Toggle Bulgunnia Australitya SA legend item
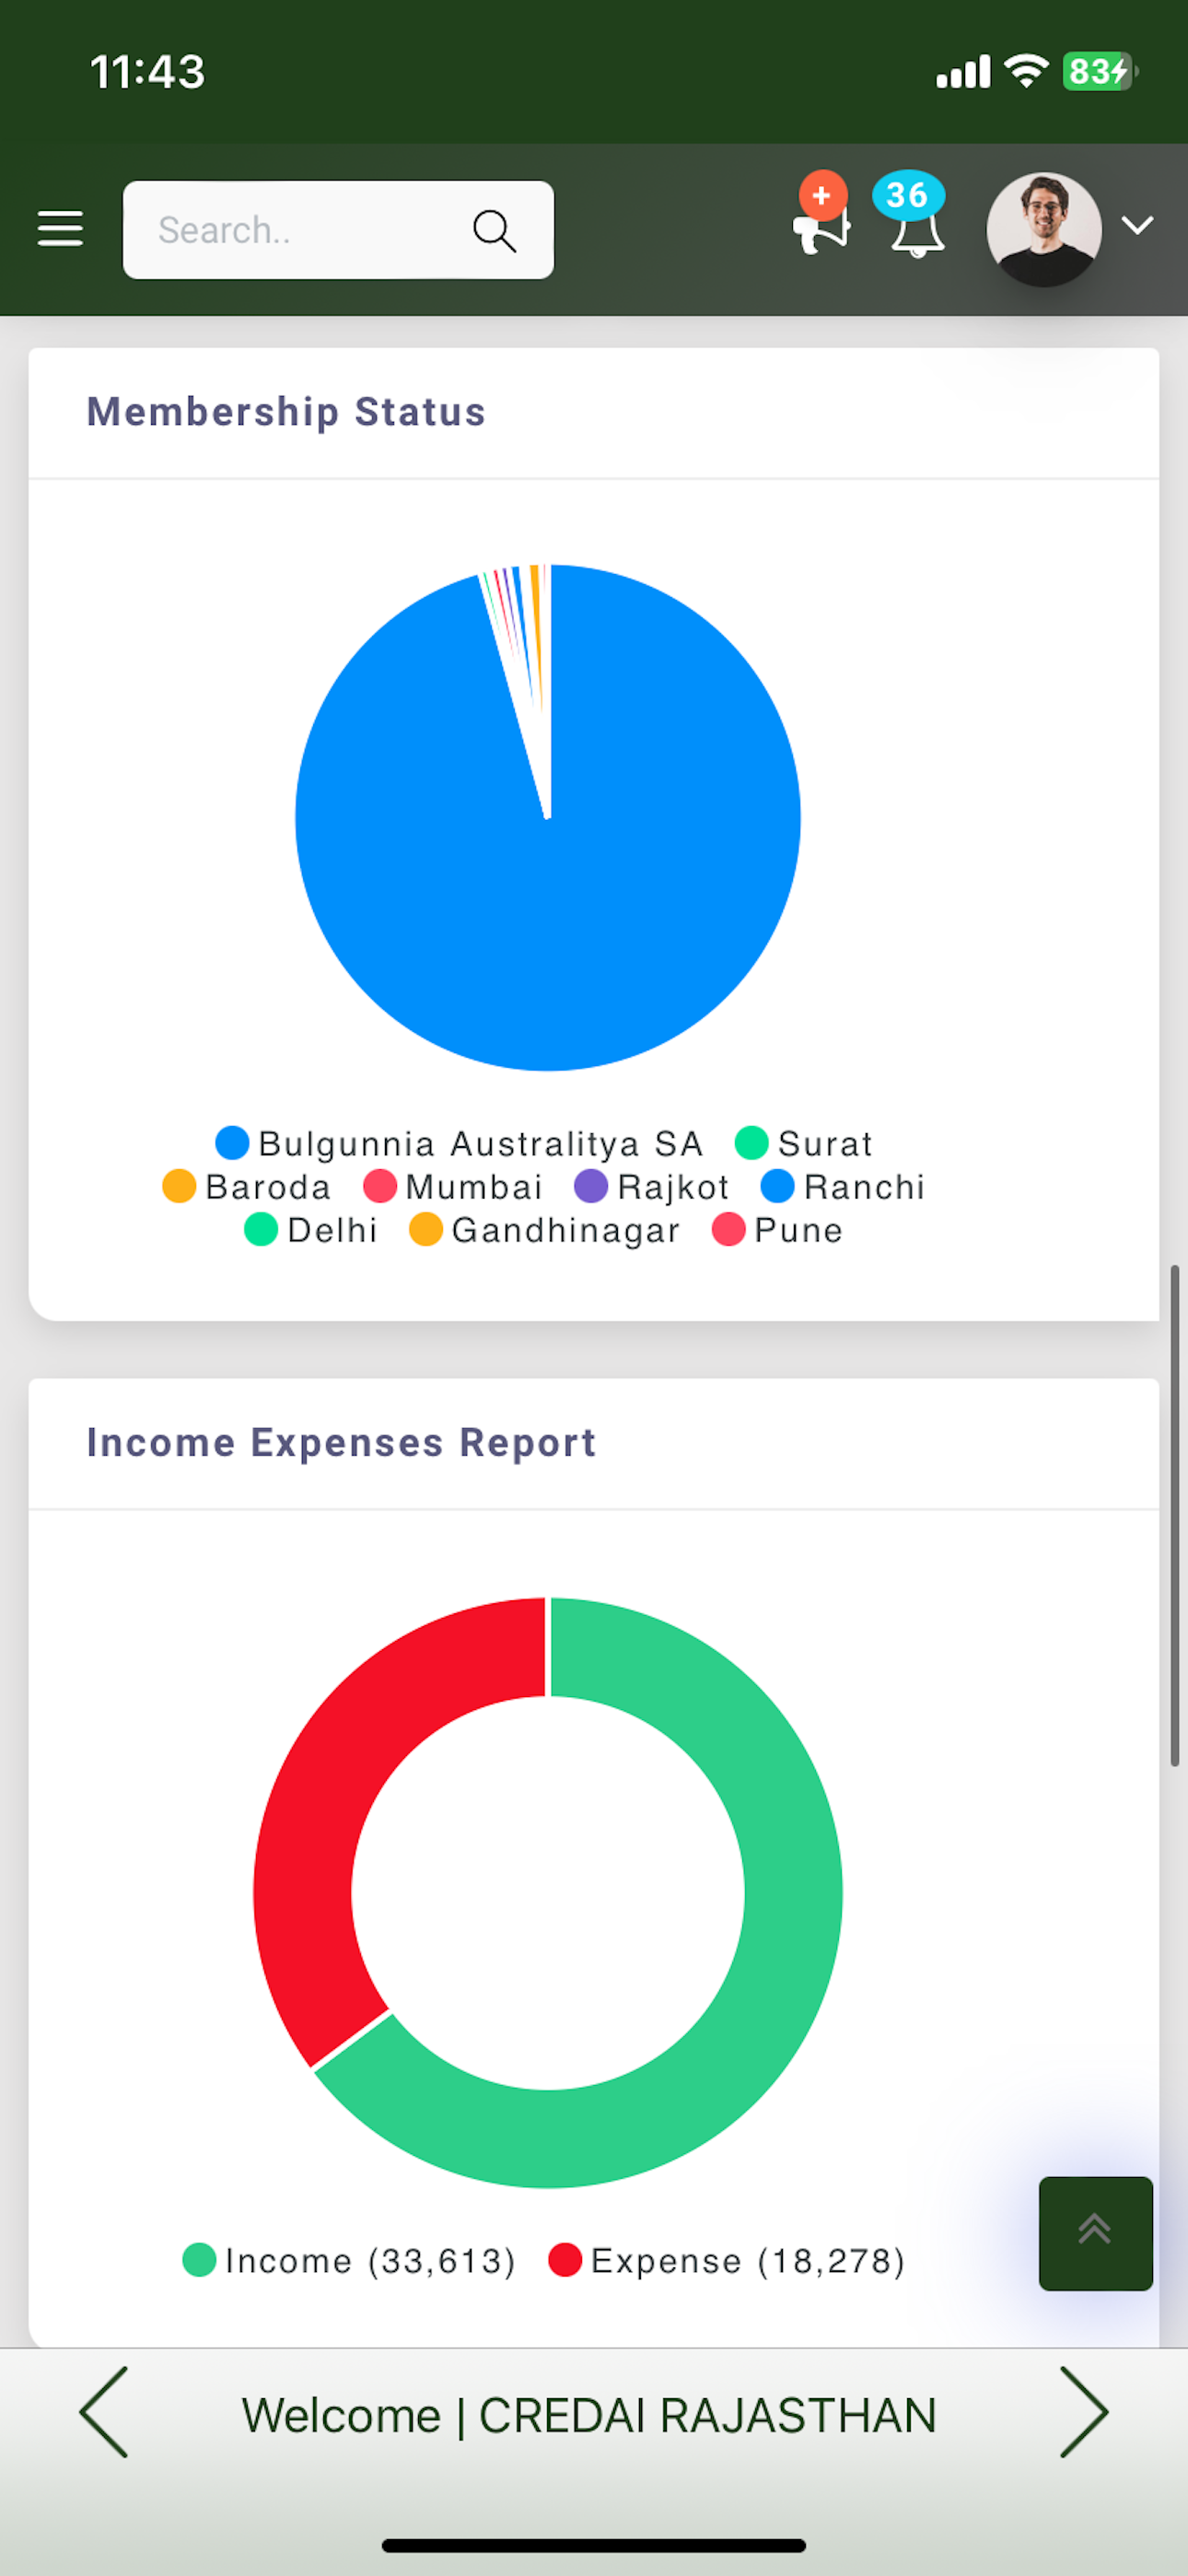The width and height of the screenshot is (1188, 2576). (459, 1142)
